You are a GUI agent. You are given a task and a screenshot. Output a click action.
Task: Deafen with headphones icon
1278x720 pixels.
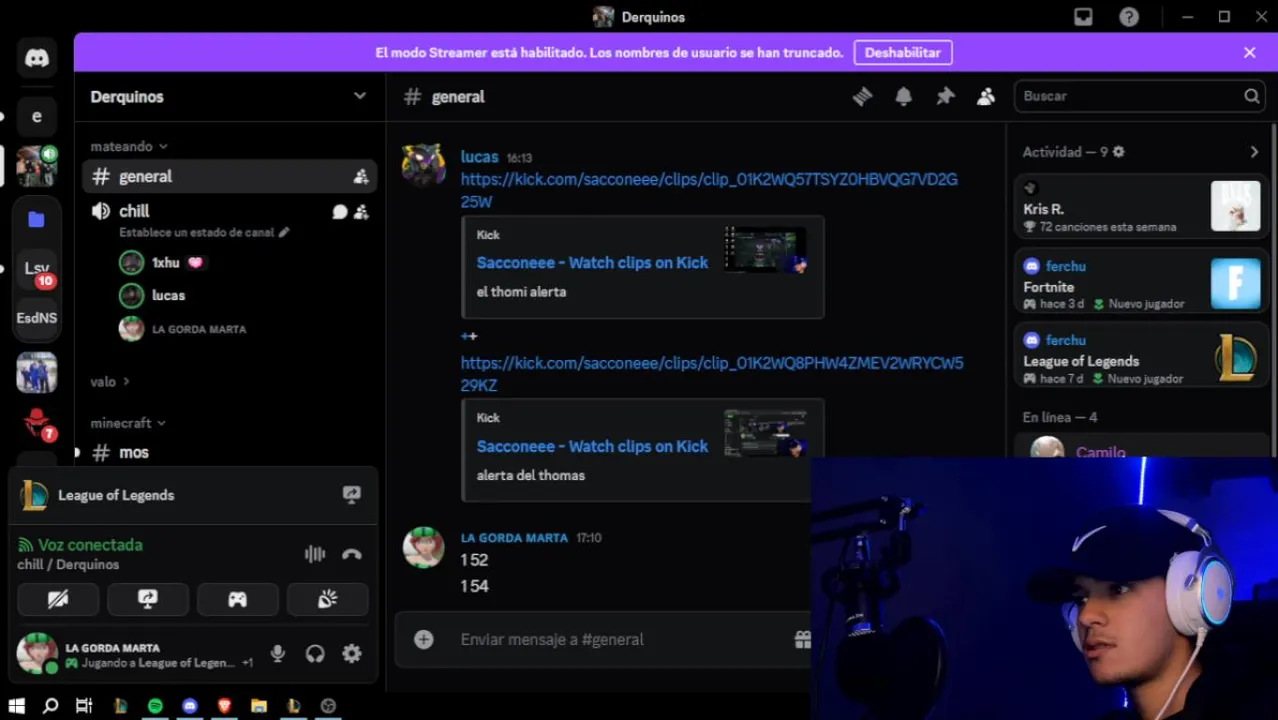(x=315, y=654)
